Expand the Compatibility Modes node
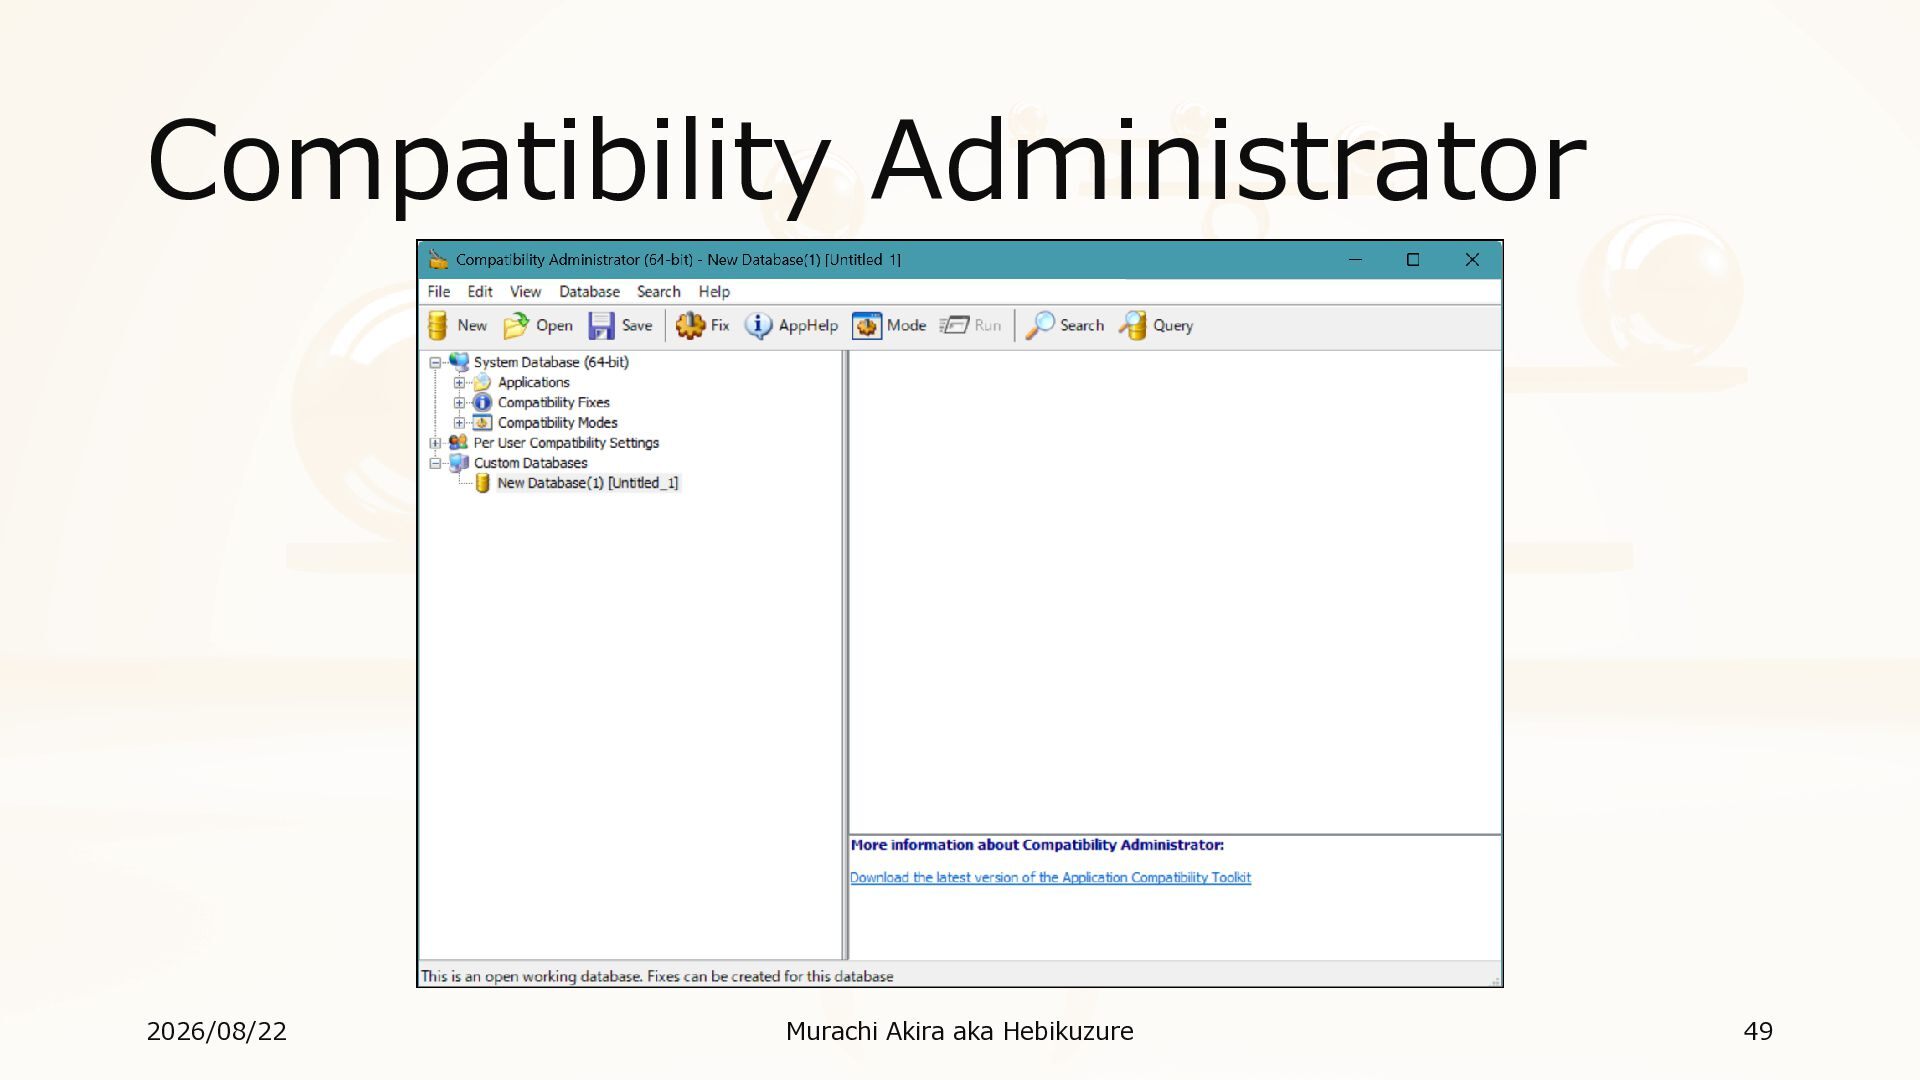Screen dimensions: 1920x1080 point(459,423)
